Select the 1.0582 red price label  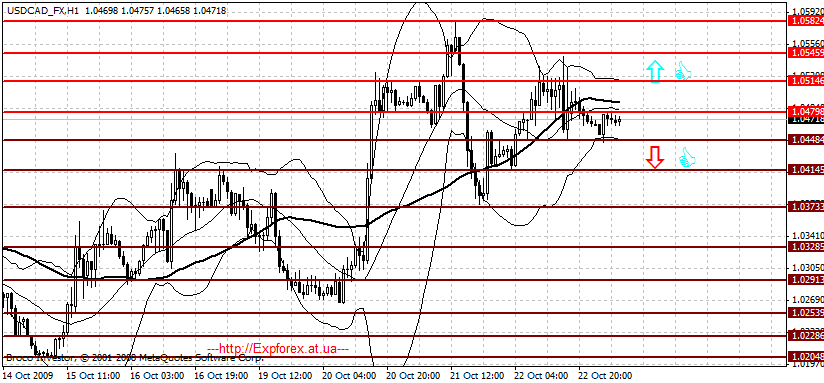[806, 20]
